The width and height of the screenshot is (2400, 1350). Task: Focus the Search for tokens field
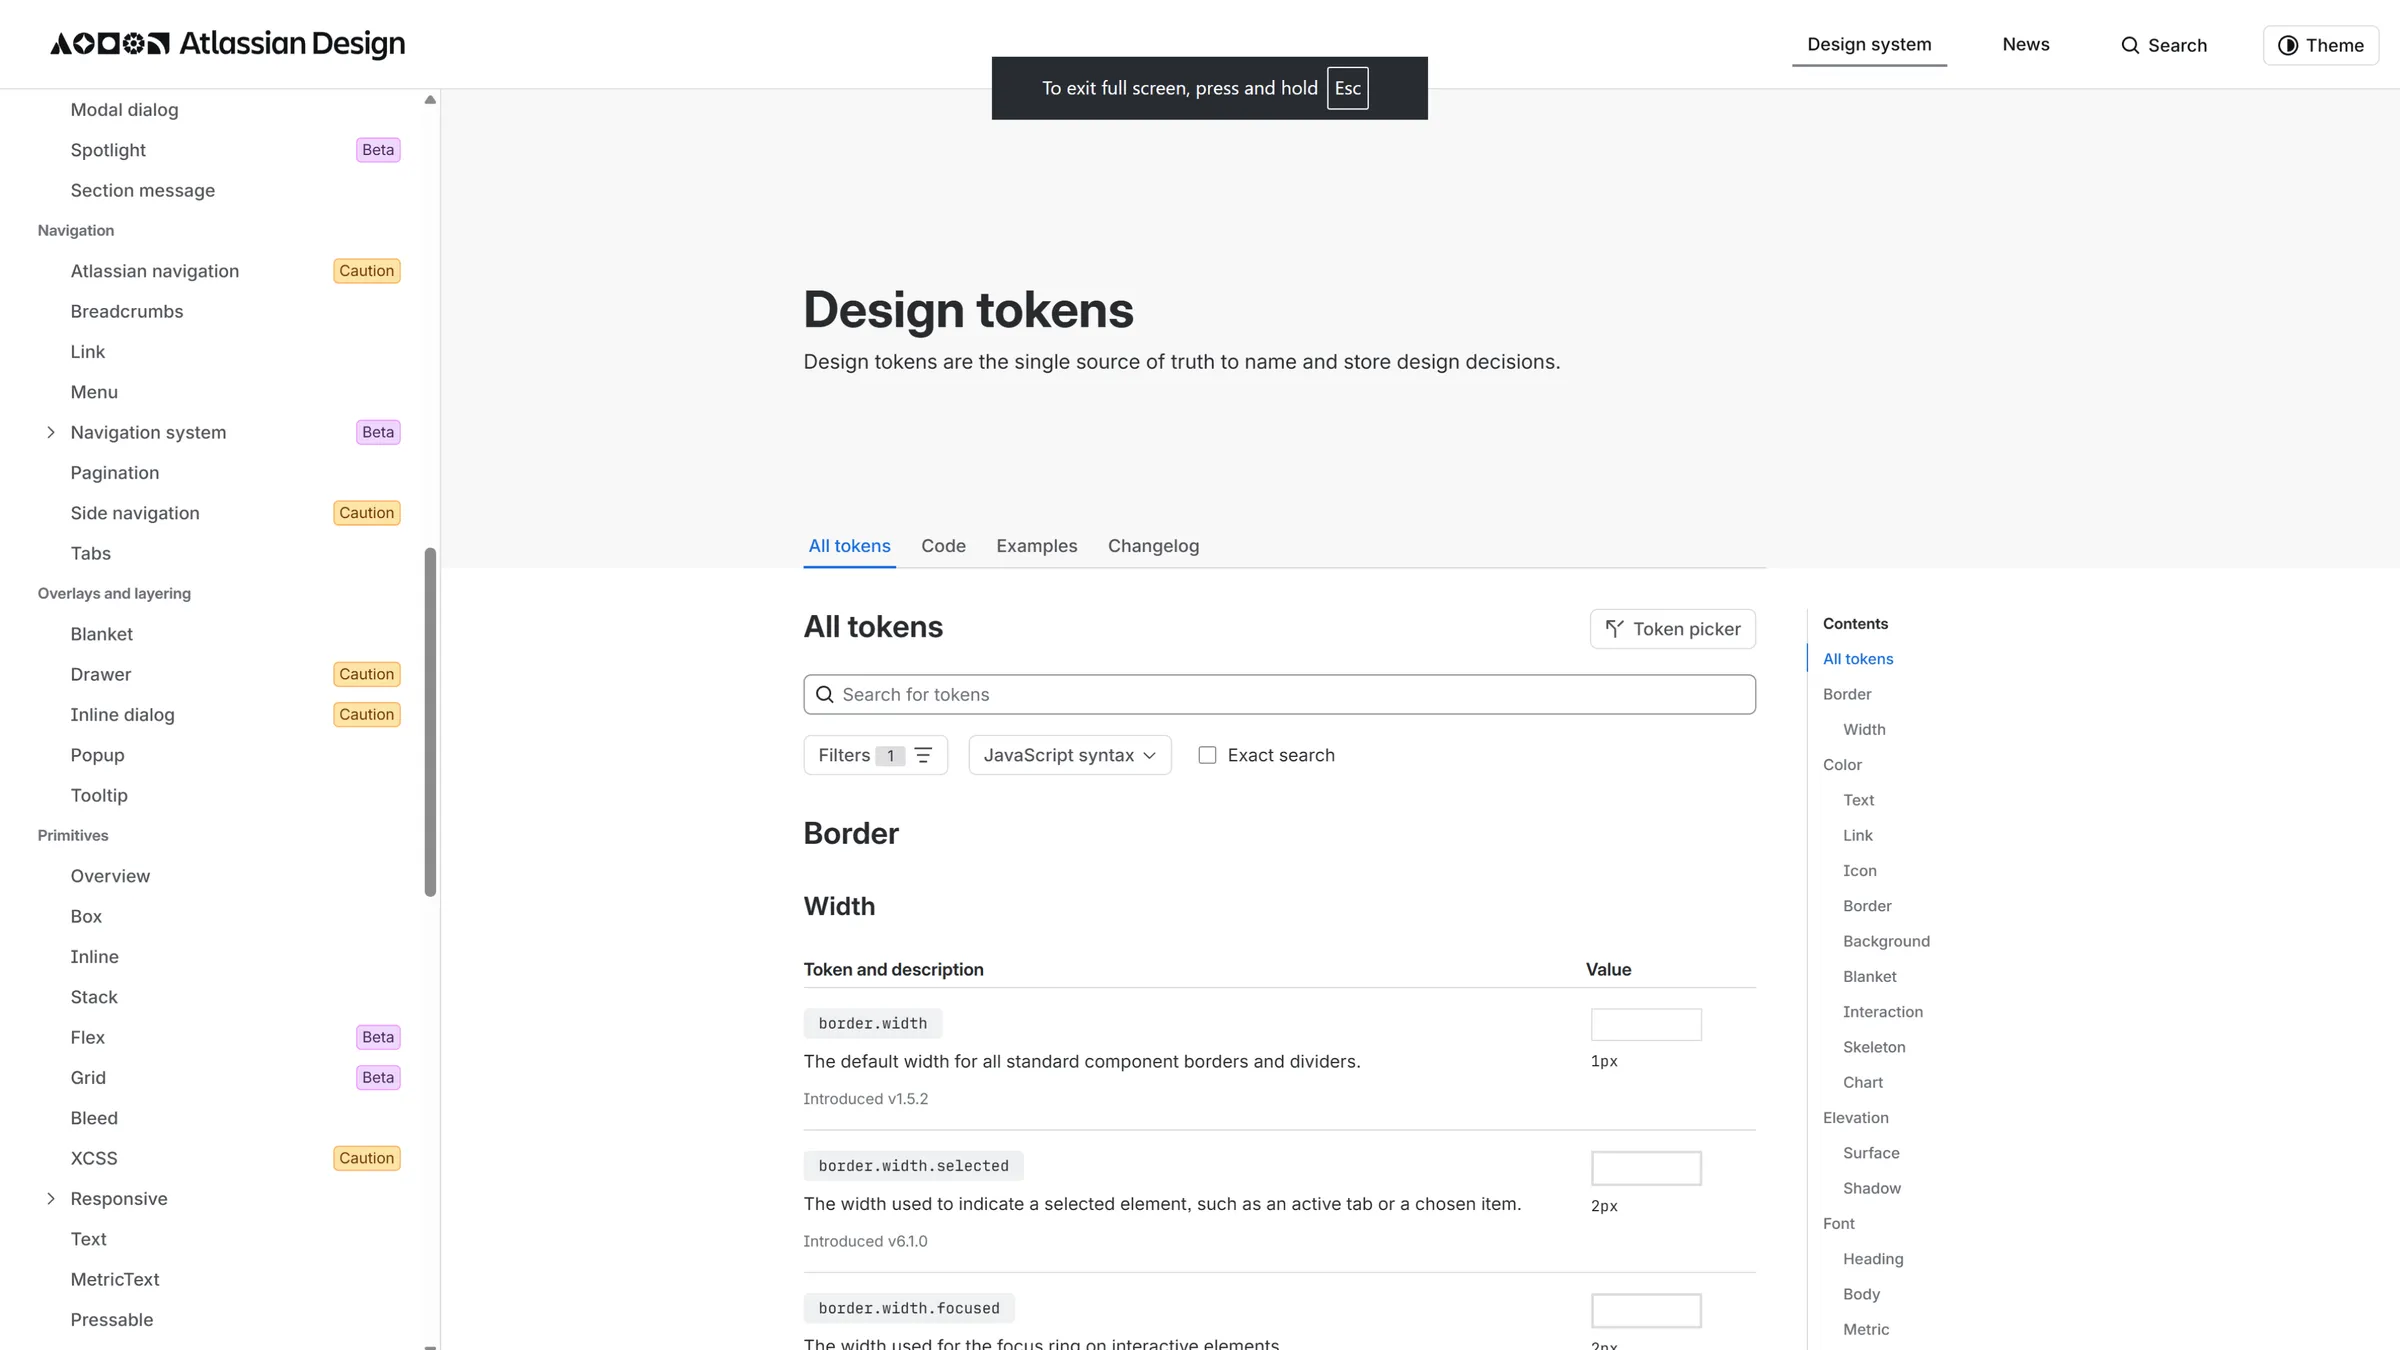1279,694
